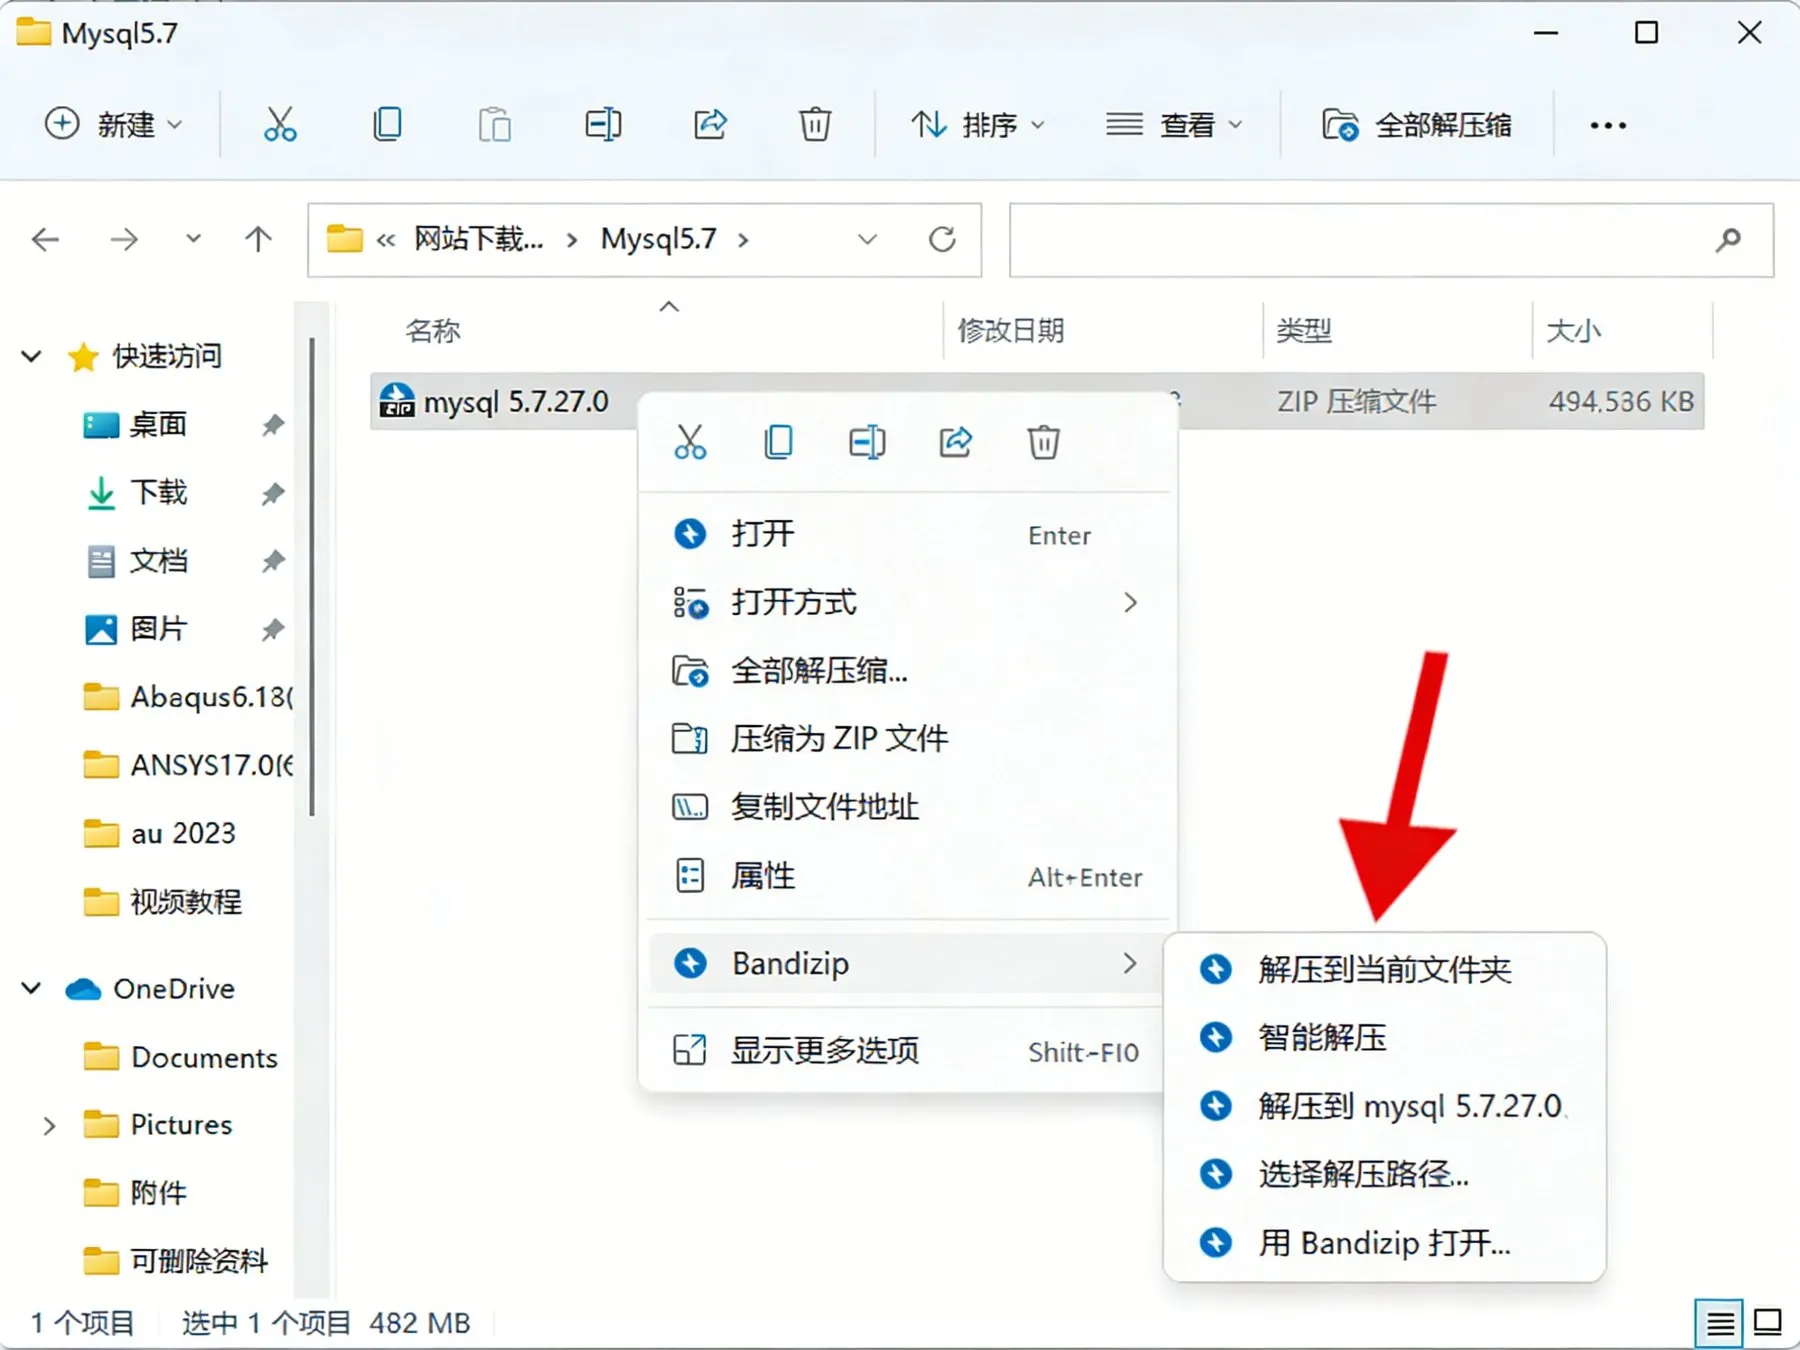Viewport: 1800px width, 1350px height.
Task: Switch to details view icon in the status bar
Action: click(1719, 1324)
